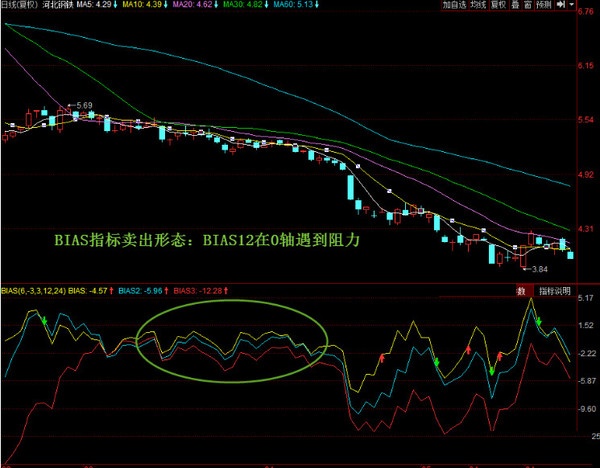Click the 6.15 price axis value

coord(585,65)
